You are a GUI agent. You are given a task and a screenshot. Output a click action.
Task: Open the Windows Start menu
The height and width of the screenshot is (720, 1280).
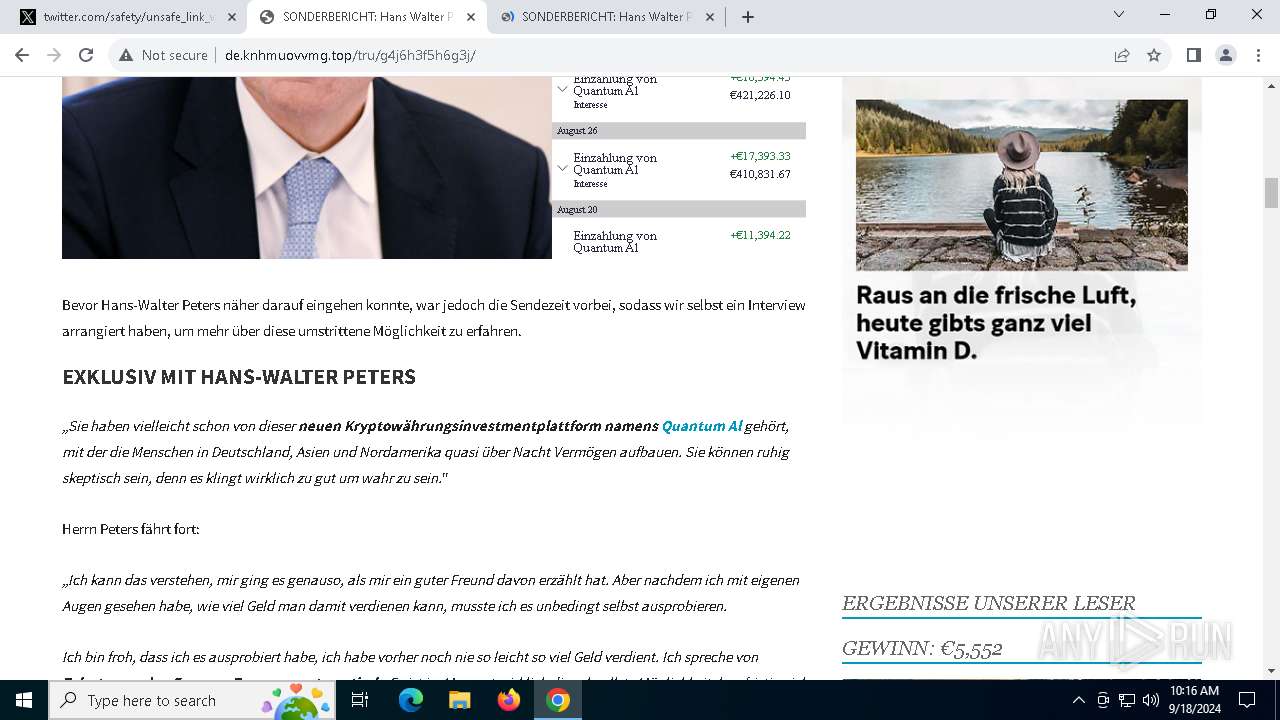pyautogui.click(x=24, y=700)
